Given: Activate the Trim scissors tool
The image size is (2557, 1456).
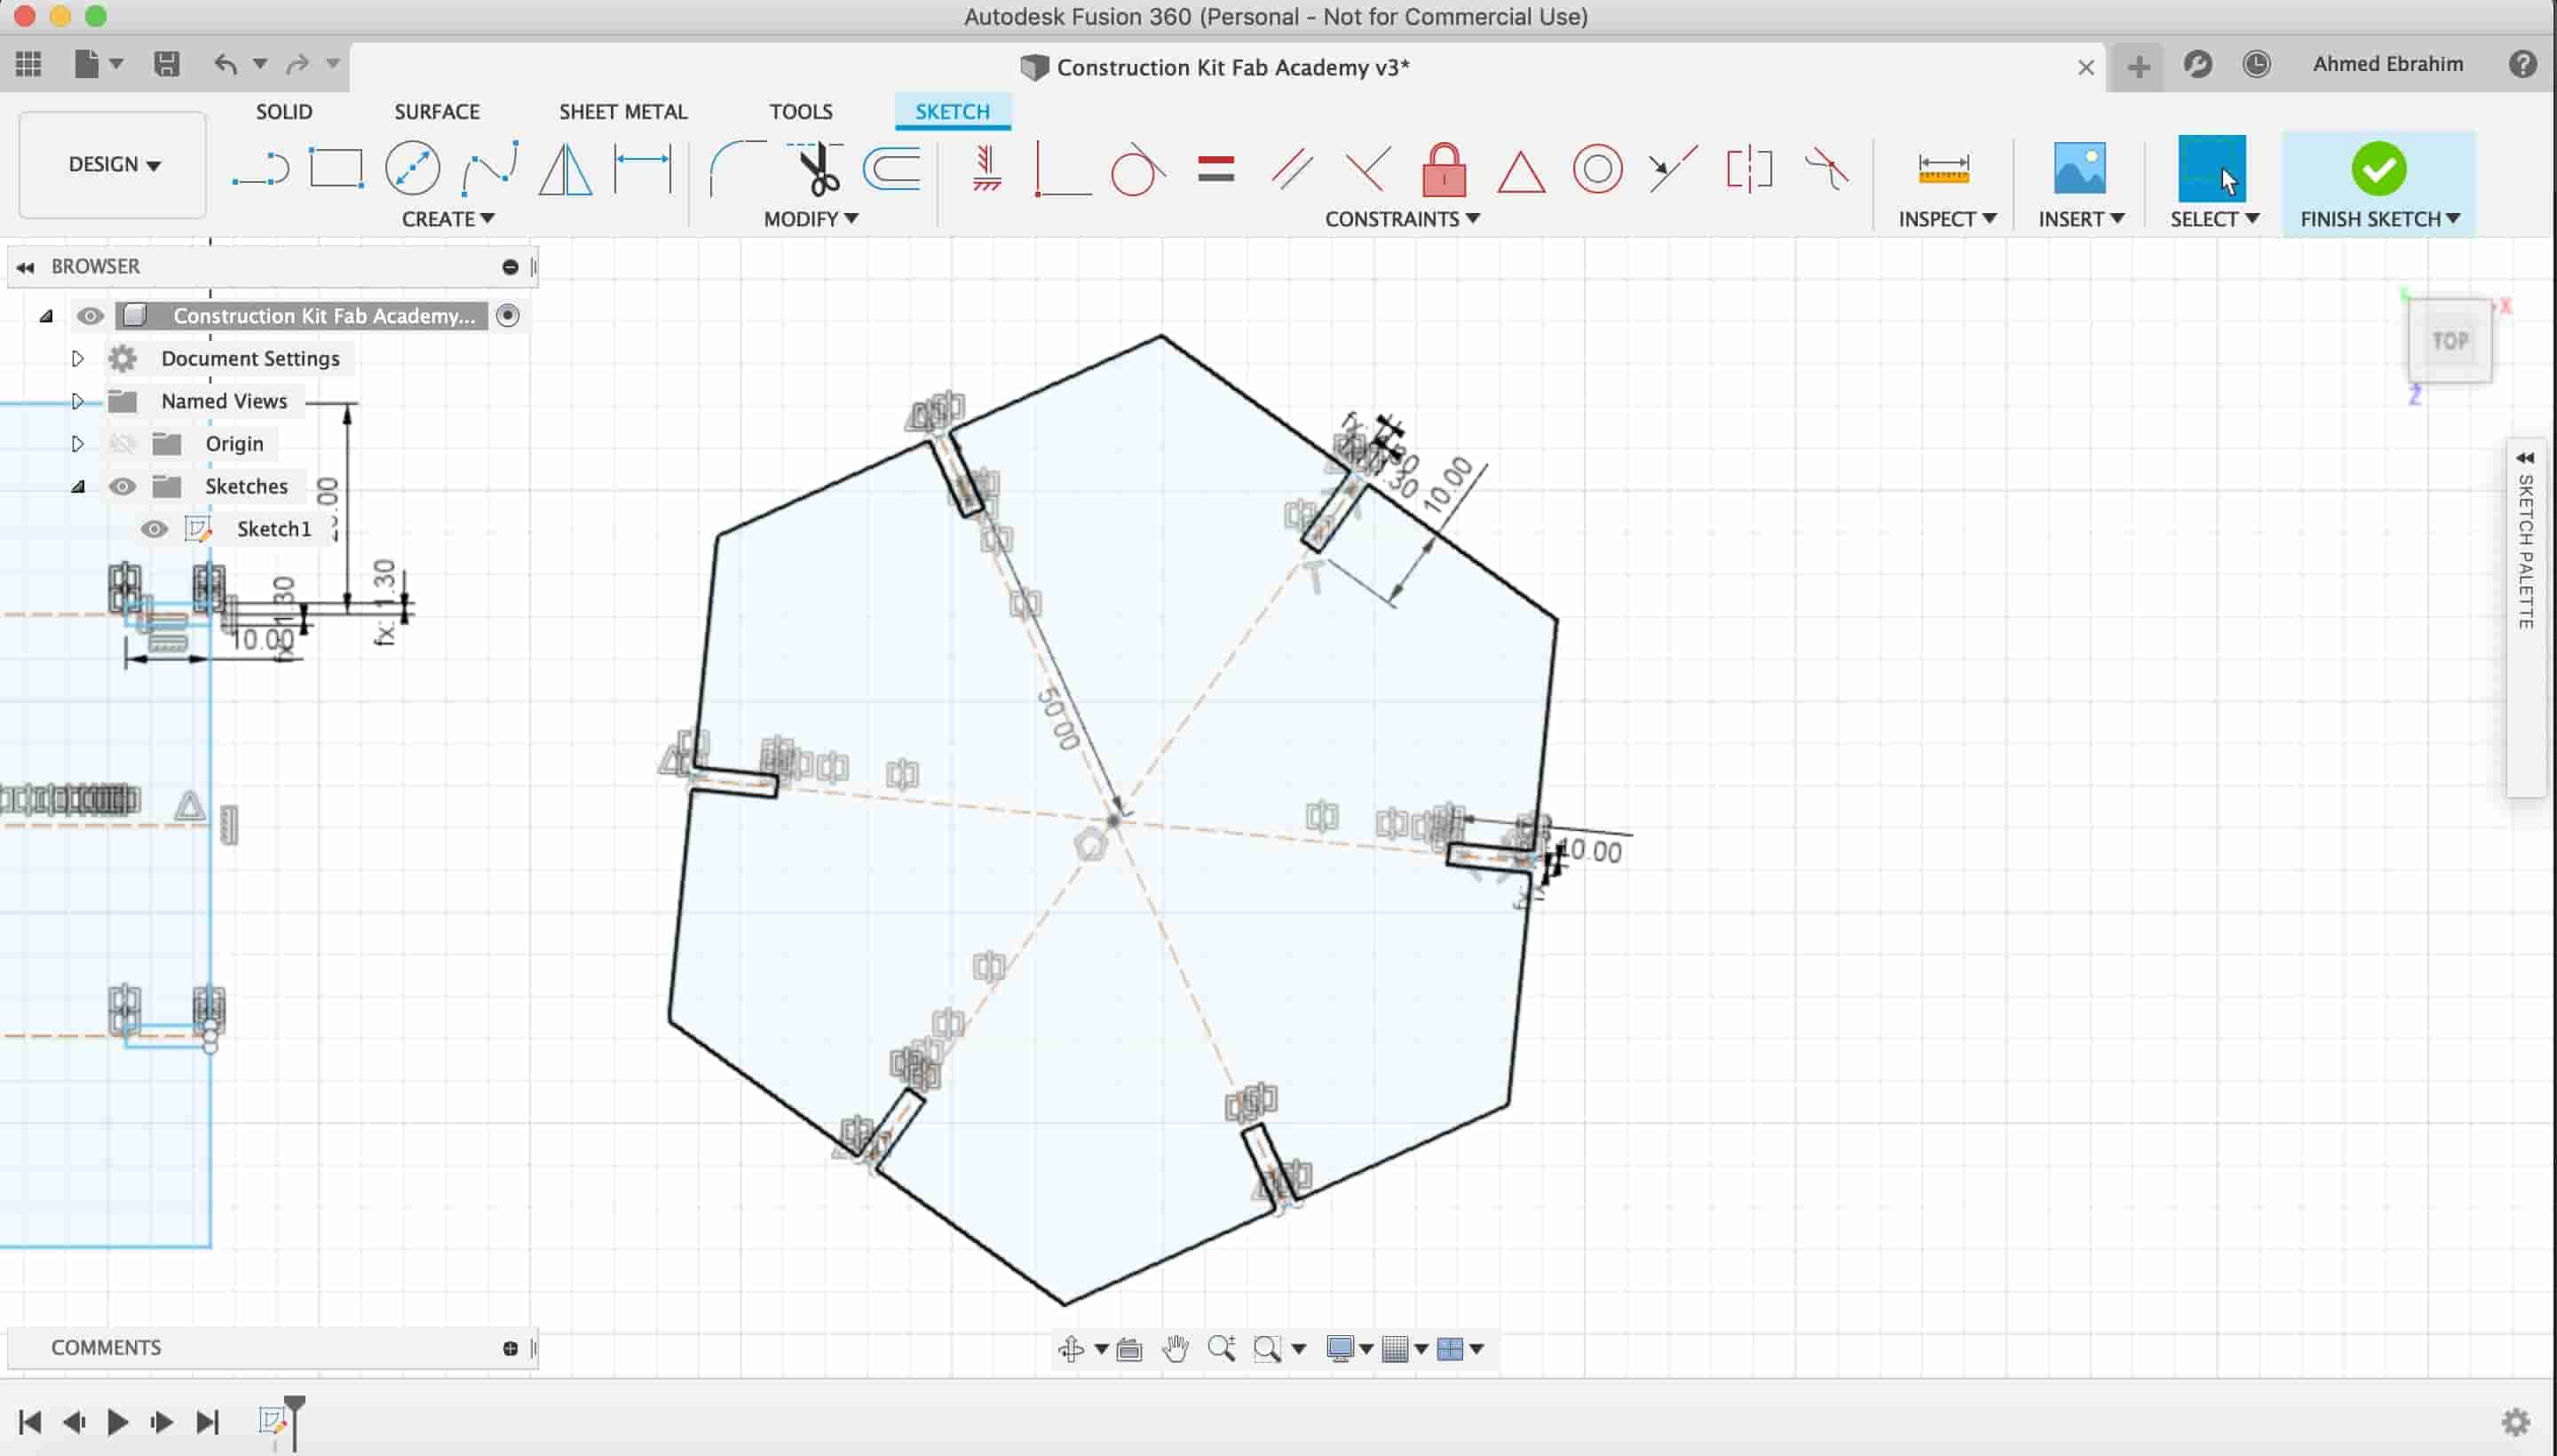Looking at the screenshot, I should (817, 168).
